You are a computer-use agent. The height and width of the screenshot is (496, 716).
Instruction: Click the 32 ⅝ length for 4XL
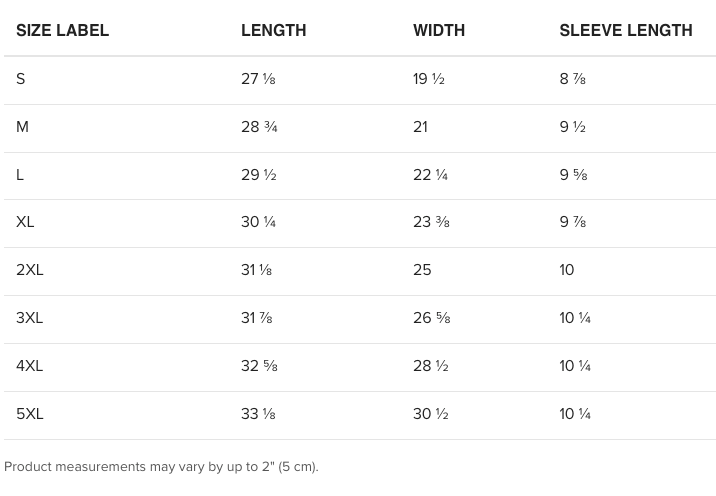pos(259,366)
